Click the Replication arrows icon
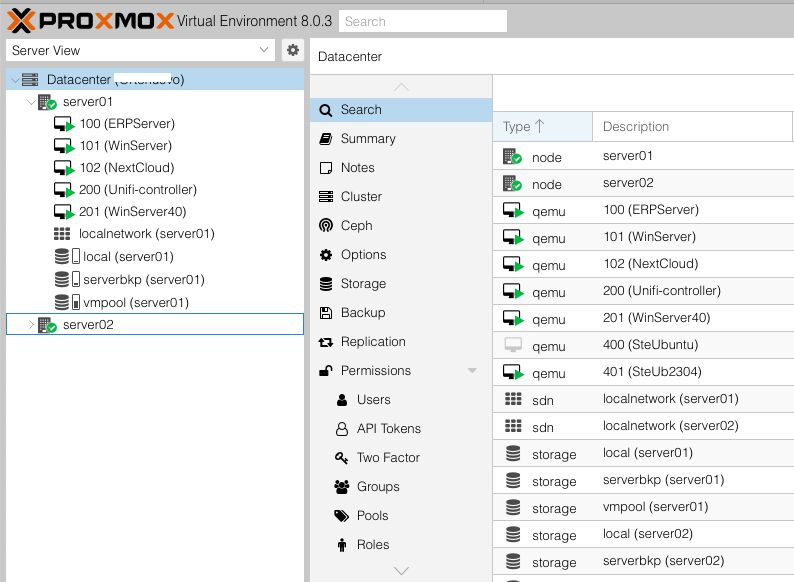This screenshot has width=794, height=582. (325, 342)
